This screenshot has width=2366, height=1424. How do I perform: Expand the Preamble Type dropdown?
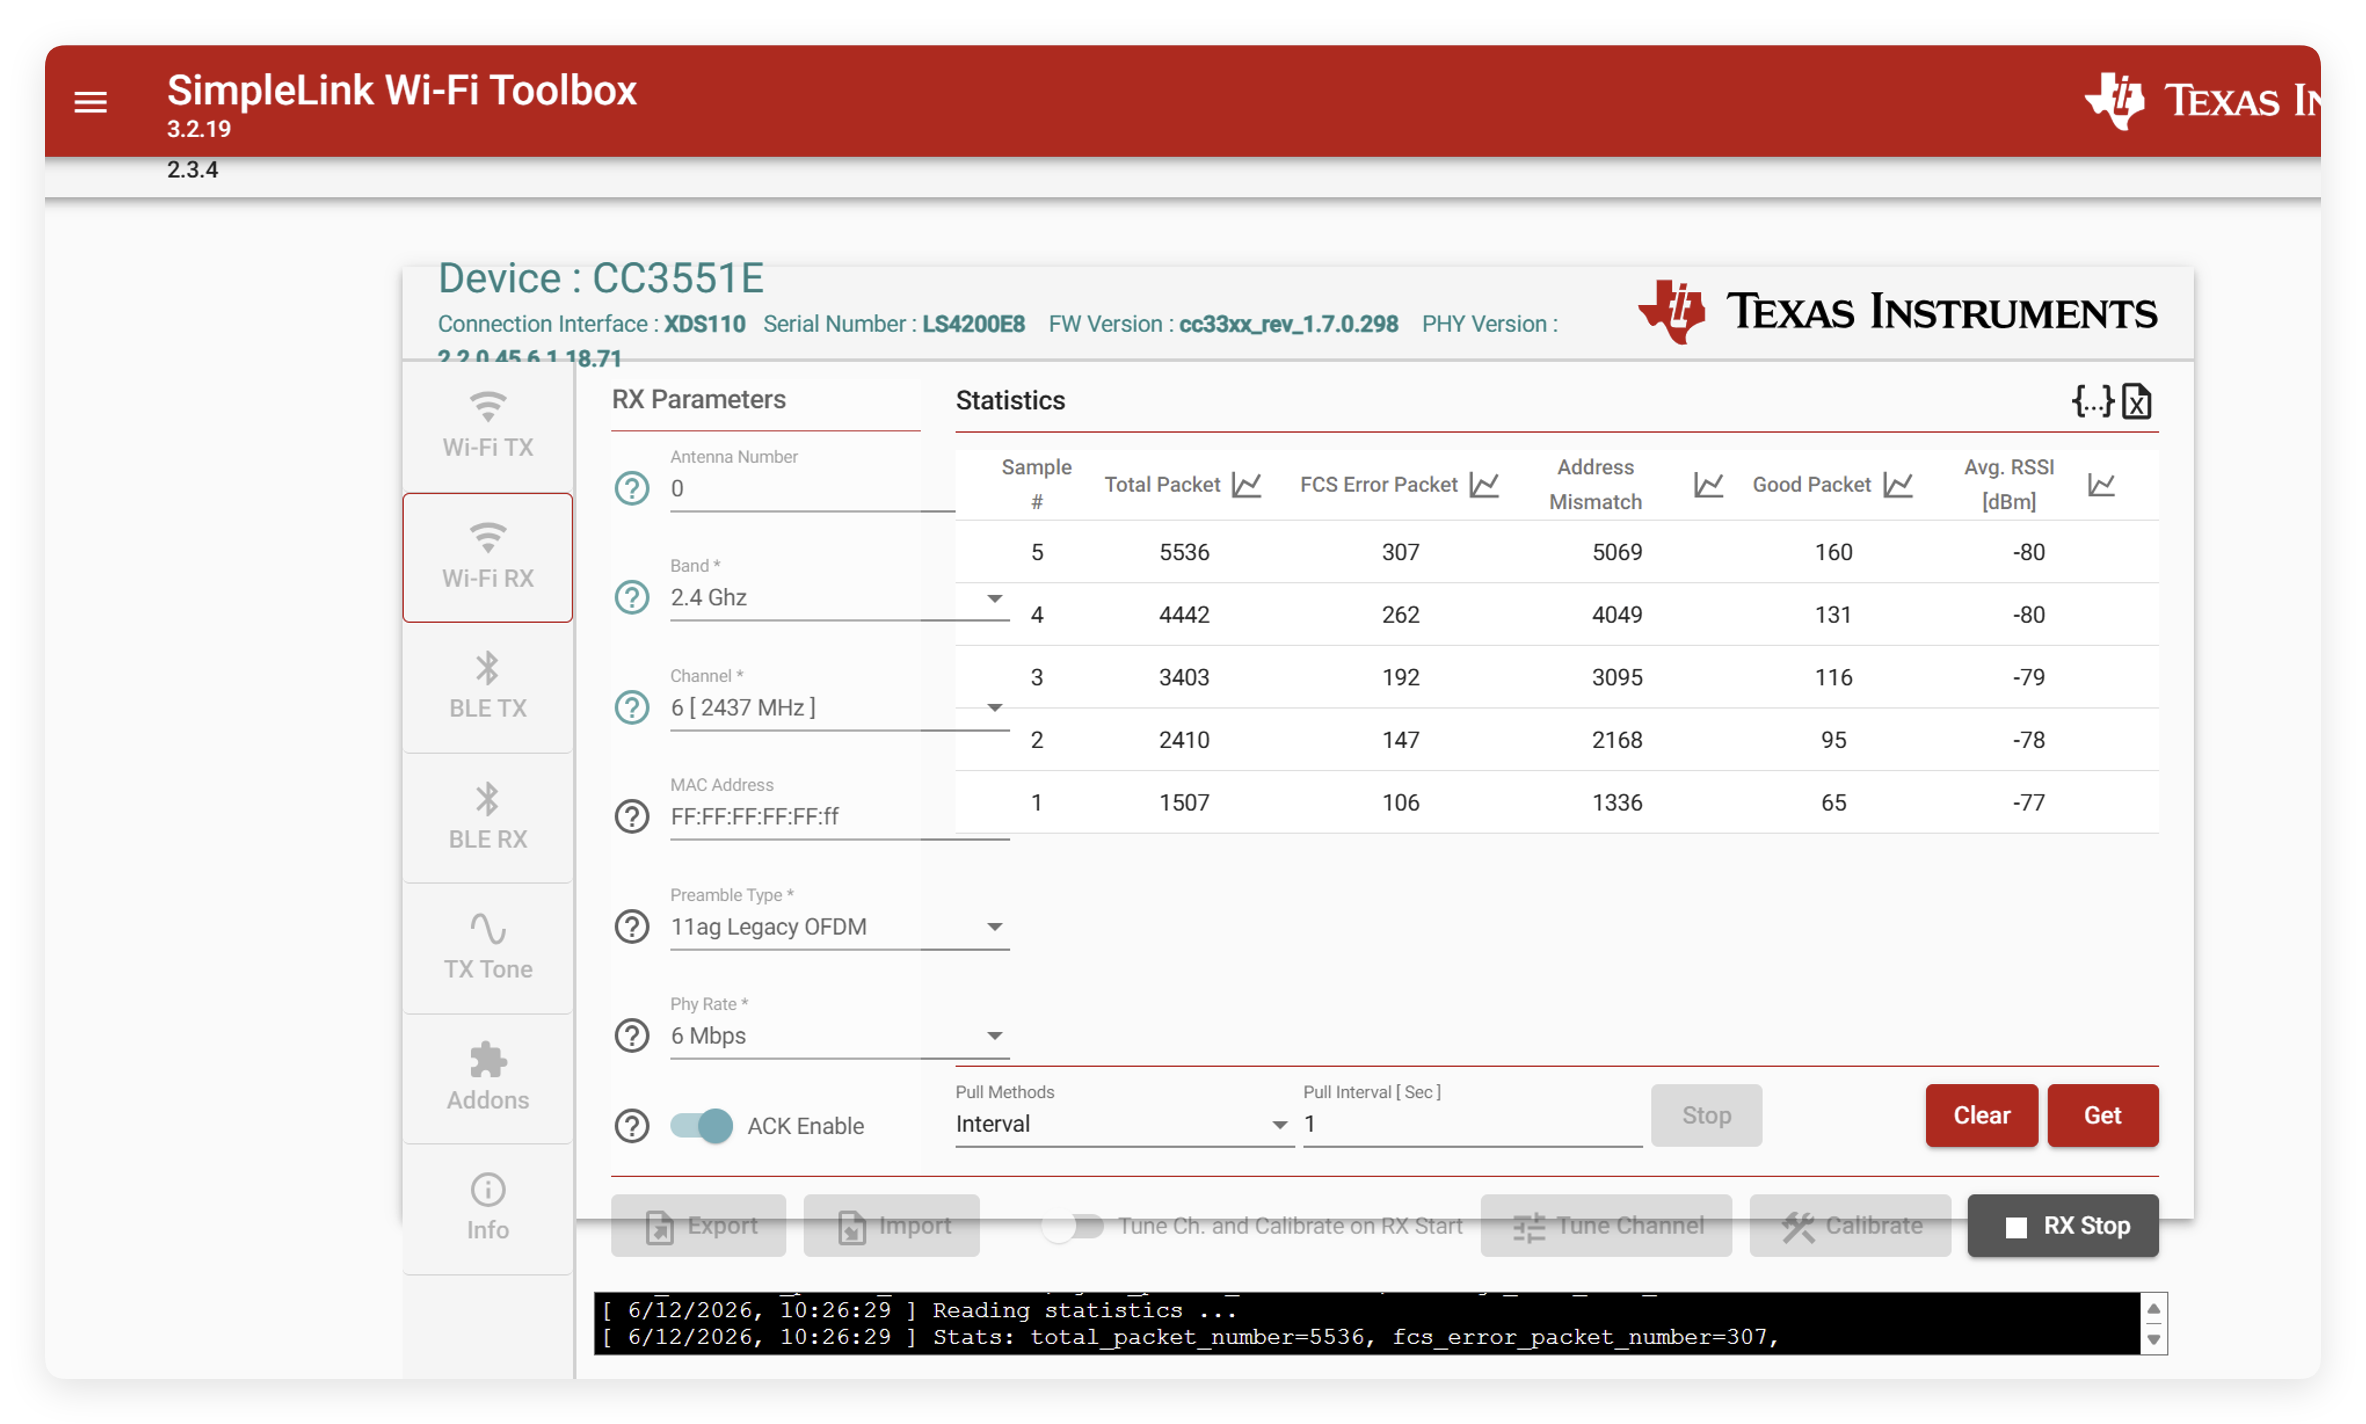[994, 927]
